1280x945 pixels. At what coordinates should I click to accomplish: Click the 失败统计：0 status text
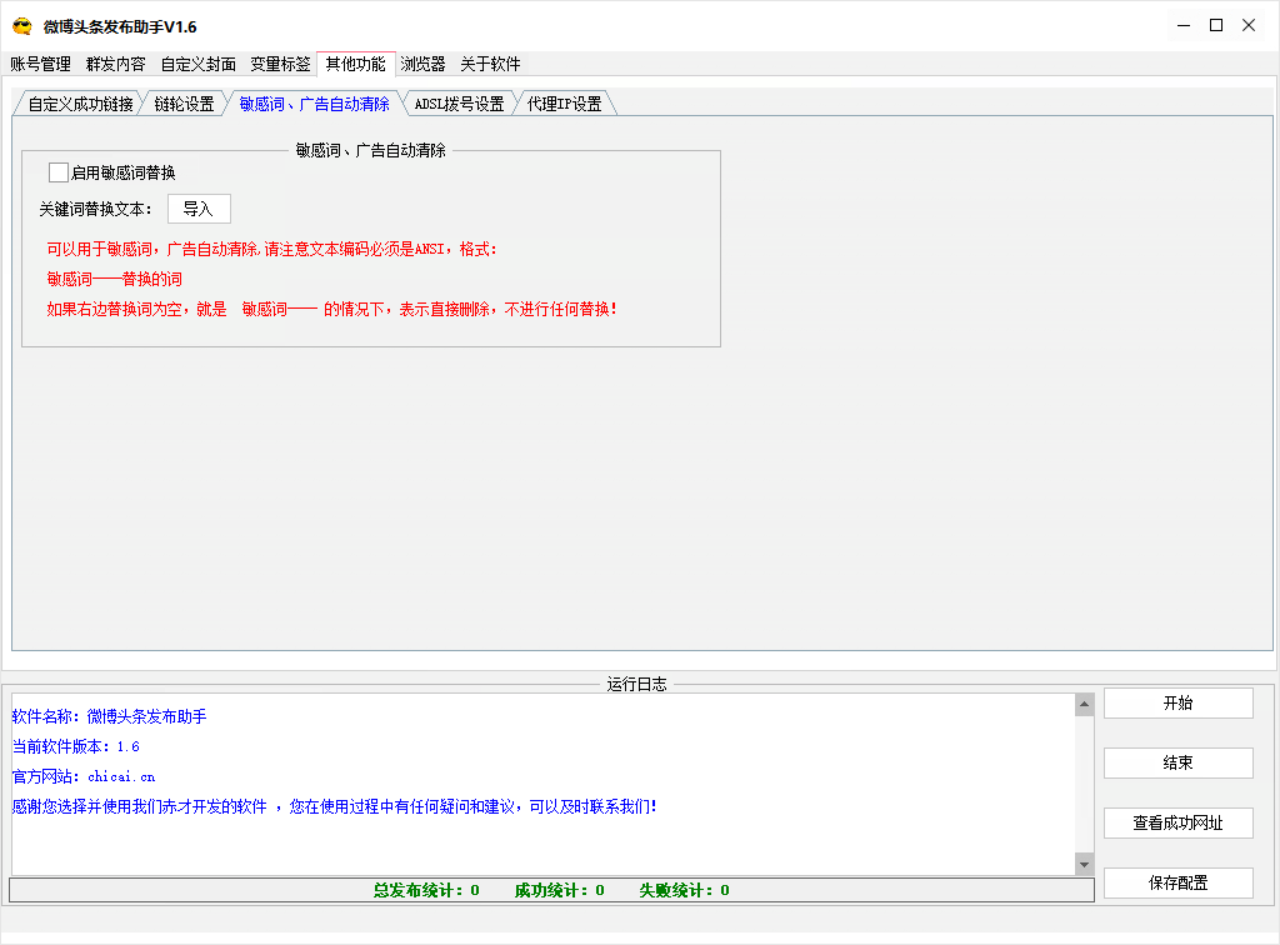684,890
